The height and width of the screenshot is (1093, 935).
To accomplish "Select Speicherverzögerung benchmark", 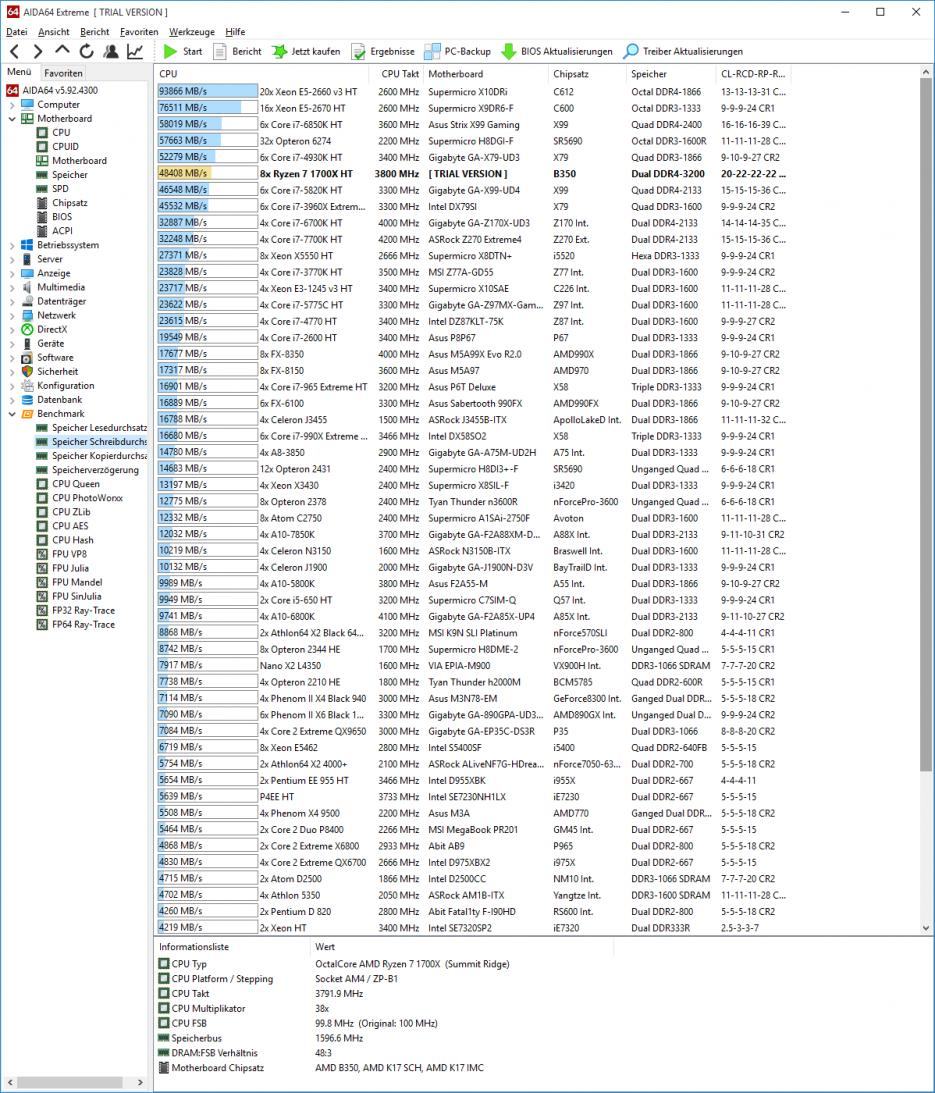I will pyautogui.click(x=95, y=470).
